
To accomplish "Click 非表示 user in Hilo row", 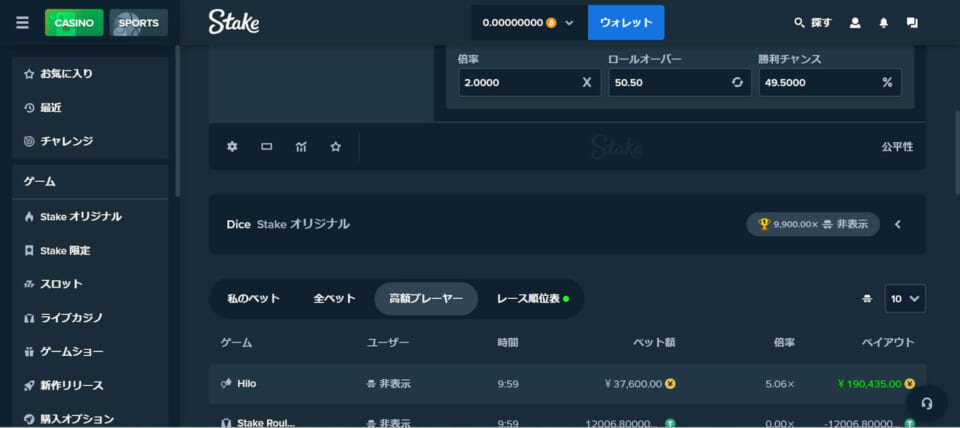I will (x=389, y=384).
